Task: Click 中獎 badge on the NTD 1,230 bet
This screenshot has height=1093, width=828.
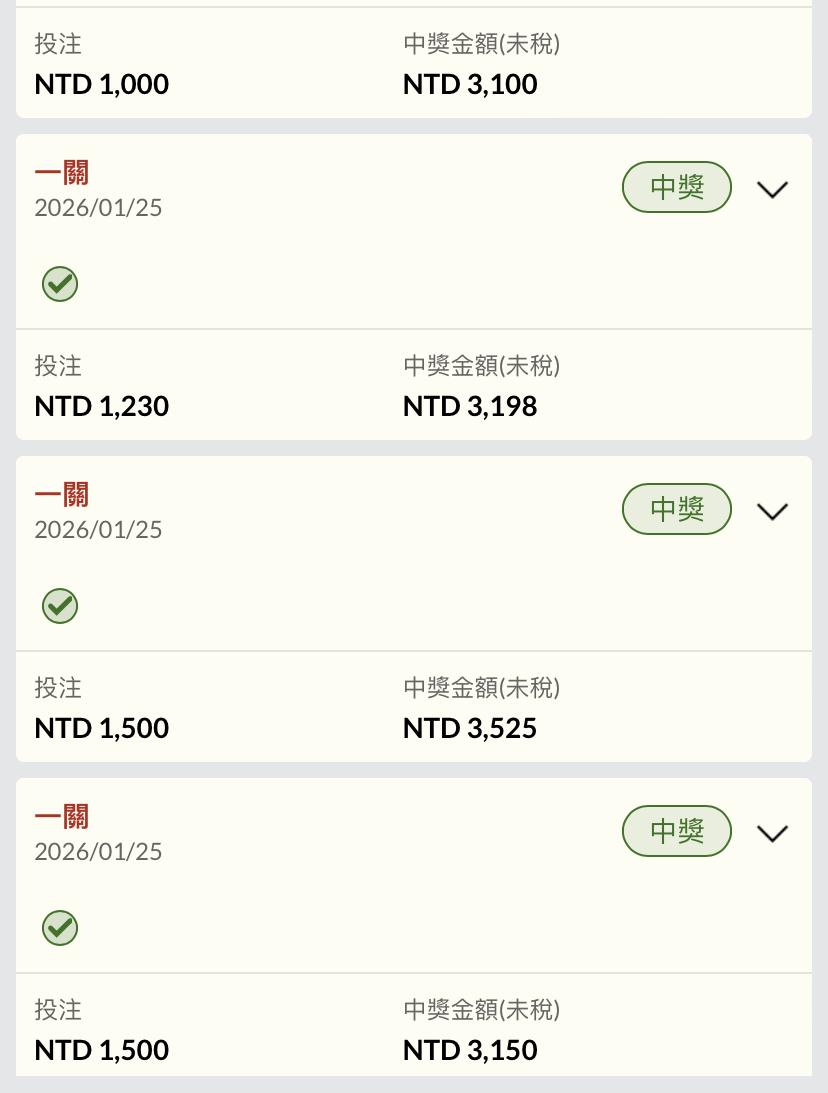Action: 677,188
